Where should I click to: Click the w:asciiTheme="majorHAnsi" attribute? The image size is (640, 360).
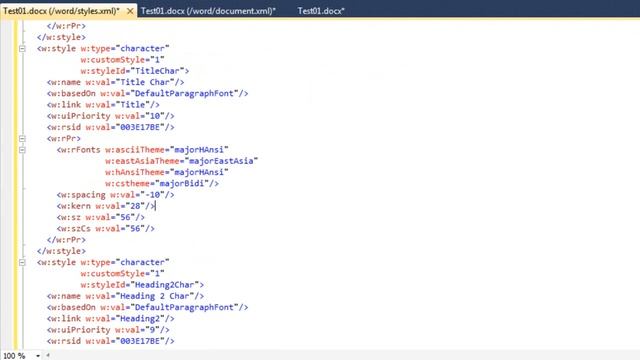click(x=167, y=150)
